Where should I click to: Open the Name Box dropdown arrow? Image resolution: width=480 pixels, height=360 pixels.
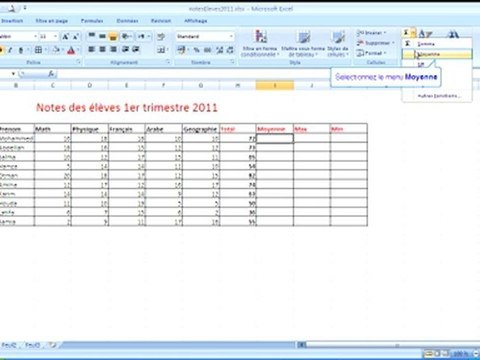[13, 74]
